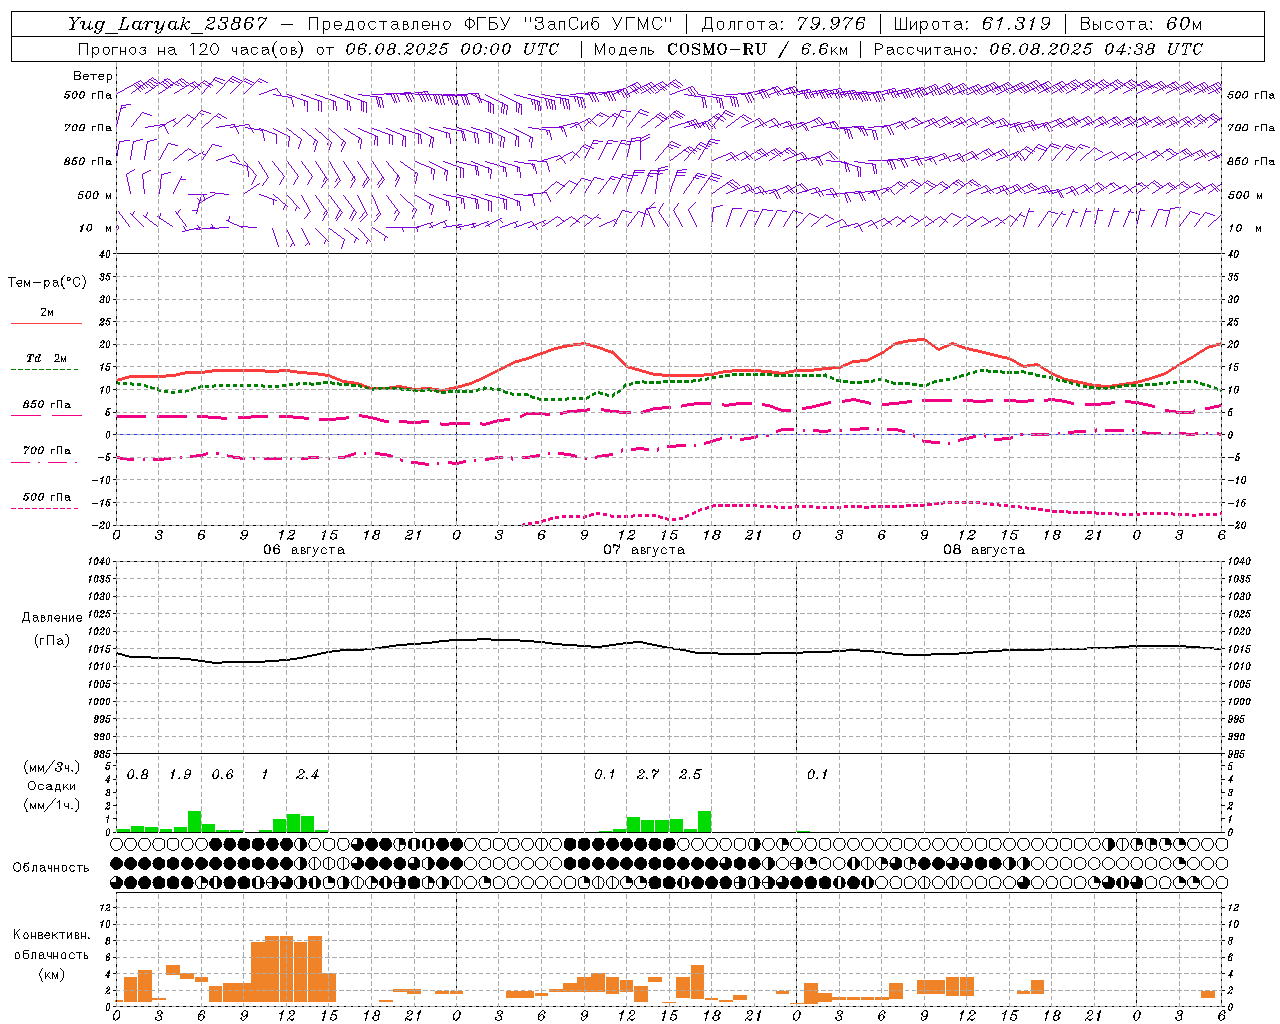Viewport: 1280px width, 1024px height.
Task: Click the Облачность cloud cover label
Action: (x=51, y=868)
